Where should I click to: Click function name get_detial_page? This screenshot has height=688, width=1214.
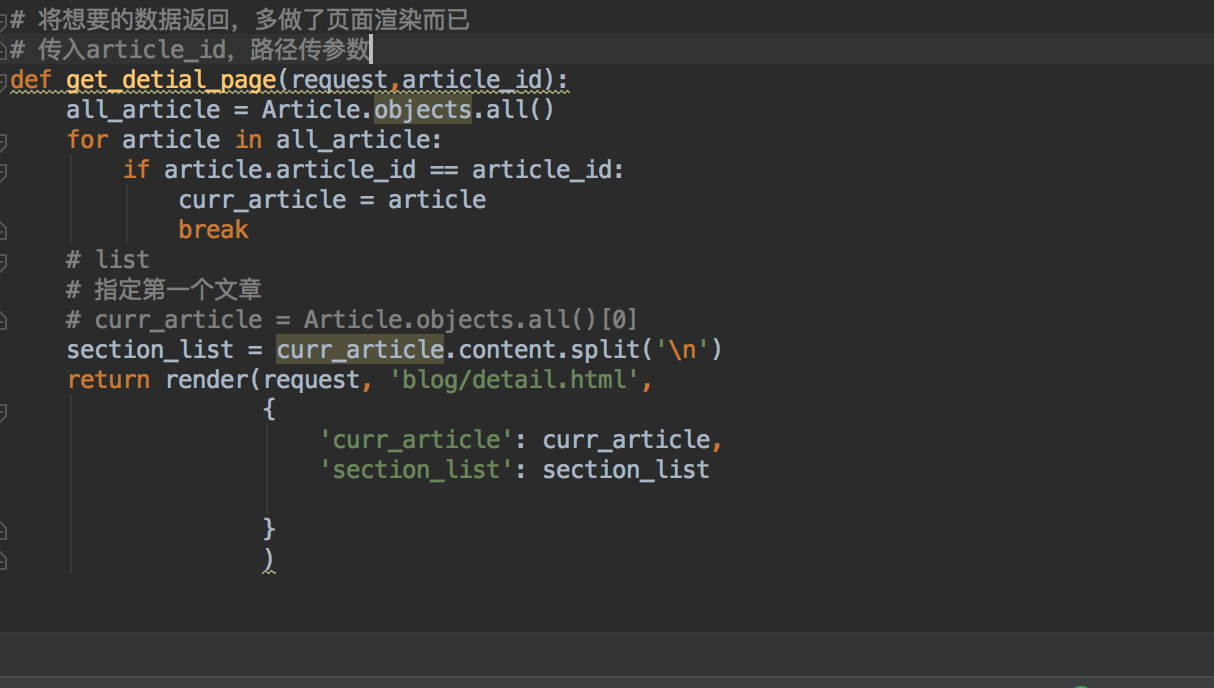coord(172,80)
